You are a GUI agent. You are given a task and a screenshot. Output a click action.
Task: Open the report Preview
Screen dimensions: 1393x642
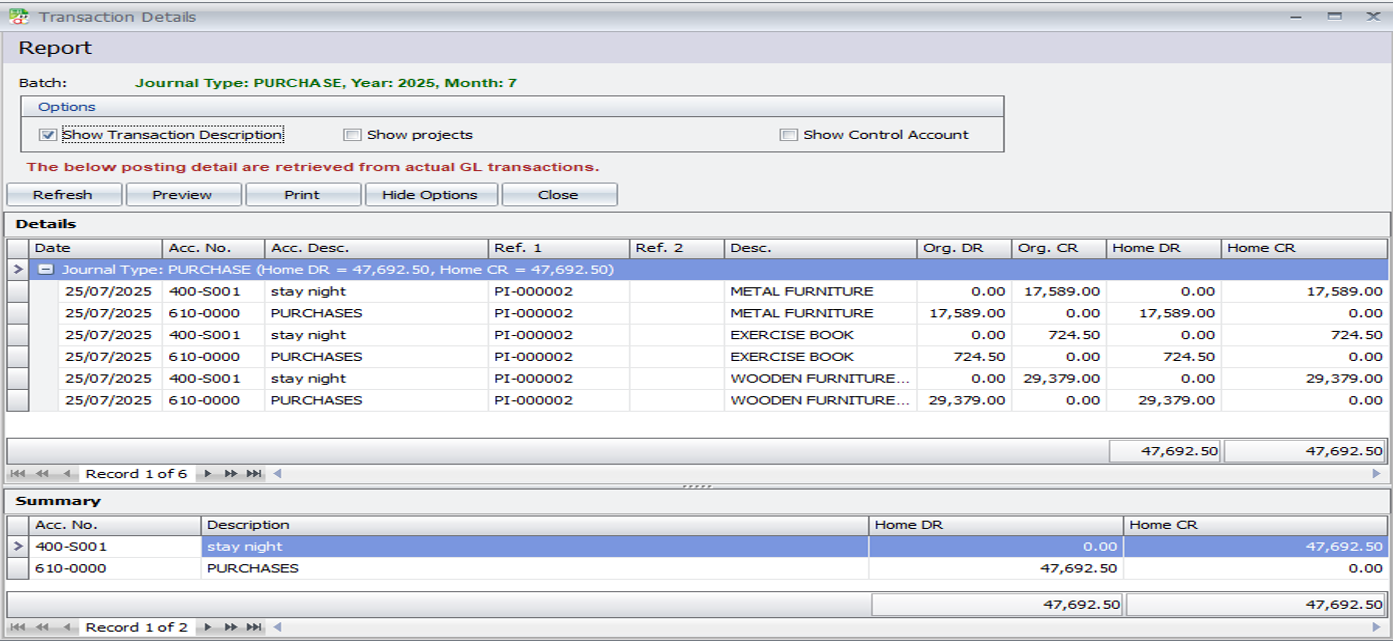(182, 195)
